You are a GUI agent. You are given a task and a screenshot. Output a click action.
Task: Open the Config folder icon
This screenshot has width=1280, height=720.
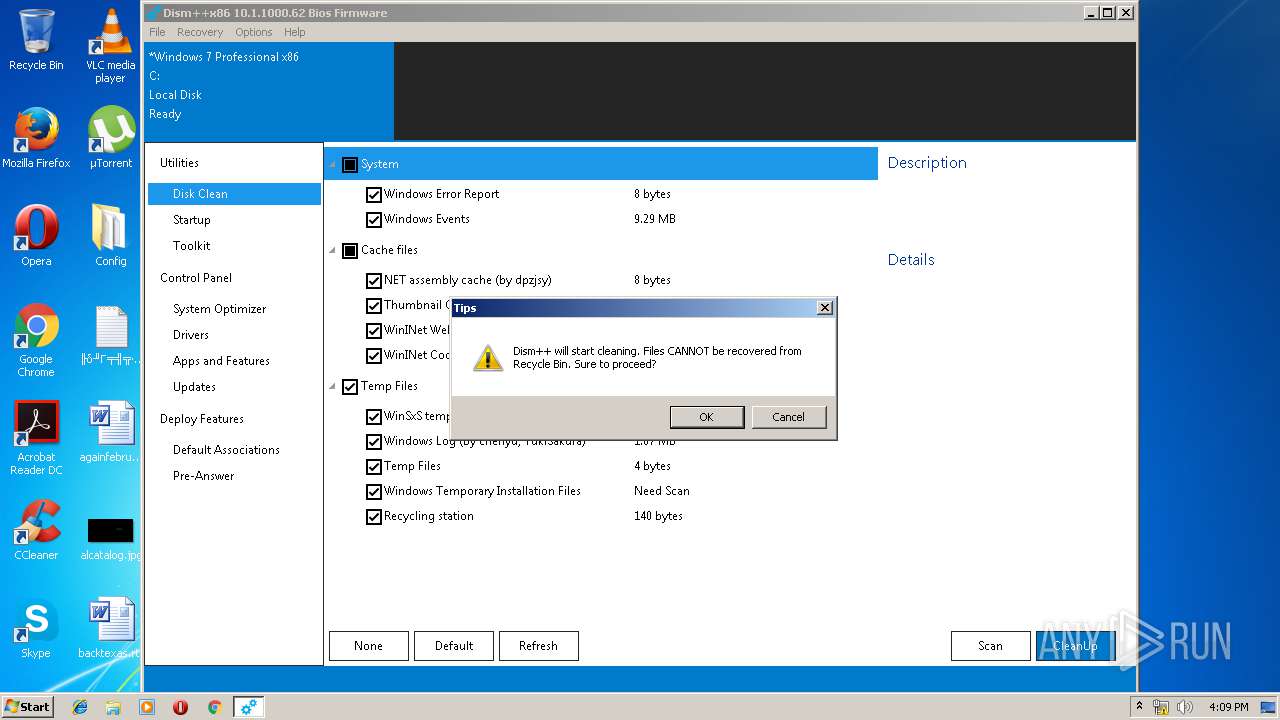[x=110, y=236]
